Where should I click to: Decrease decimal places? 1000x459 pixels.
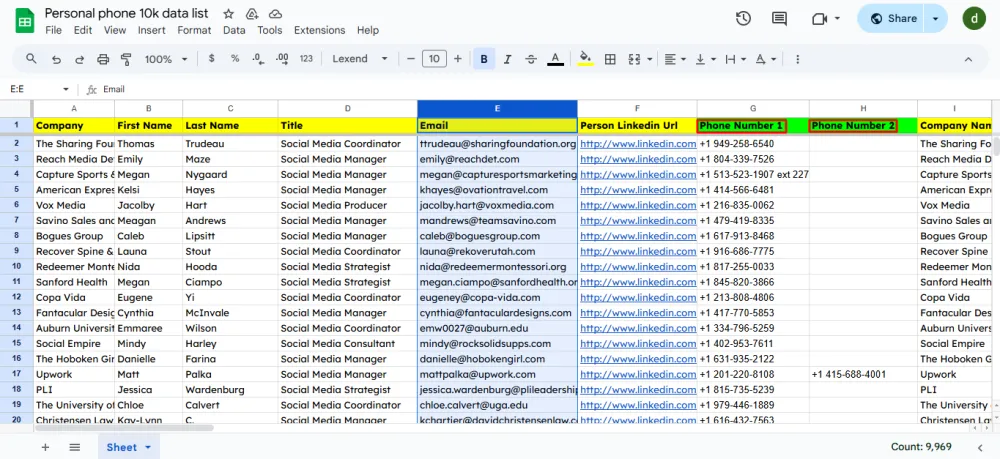pos(258,59)
